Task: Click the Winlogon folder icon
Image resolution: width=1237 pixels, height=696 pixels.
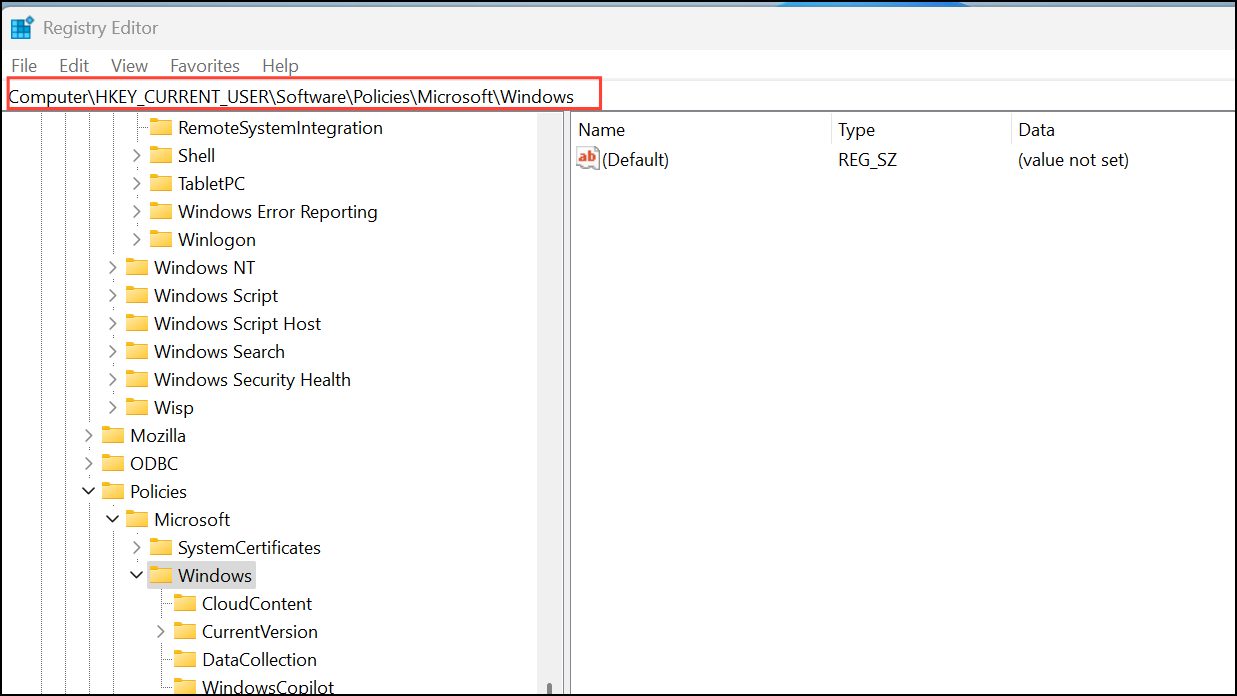Action: click(x=161, y=240)
